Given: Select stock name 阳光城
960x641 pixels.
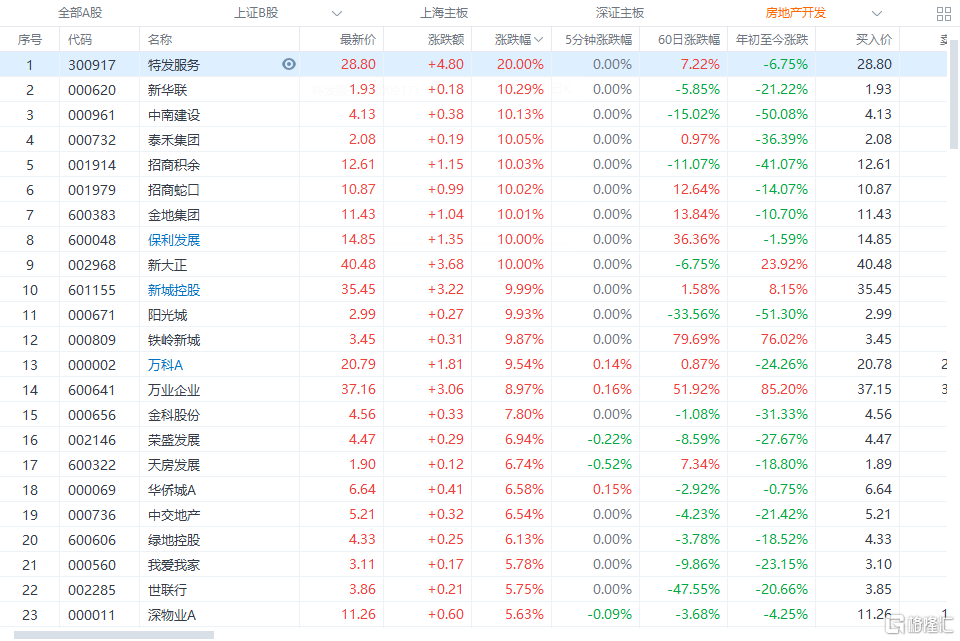Looking at the screenshot, I should [x=167, y=315].
